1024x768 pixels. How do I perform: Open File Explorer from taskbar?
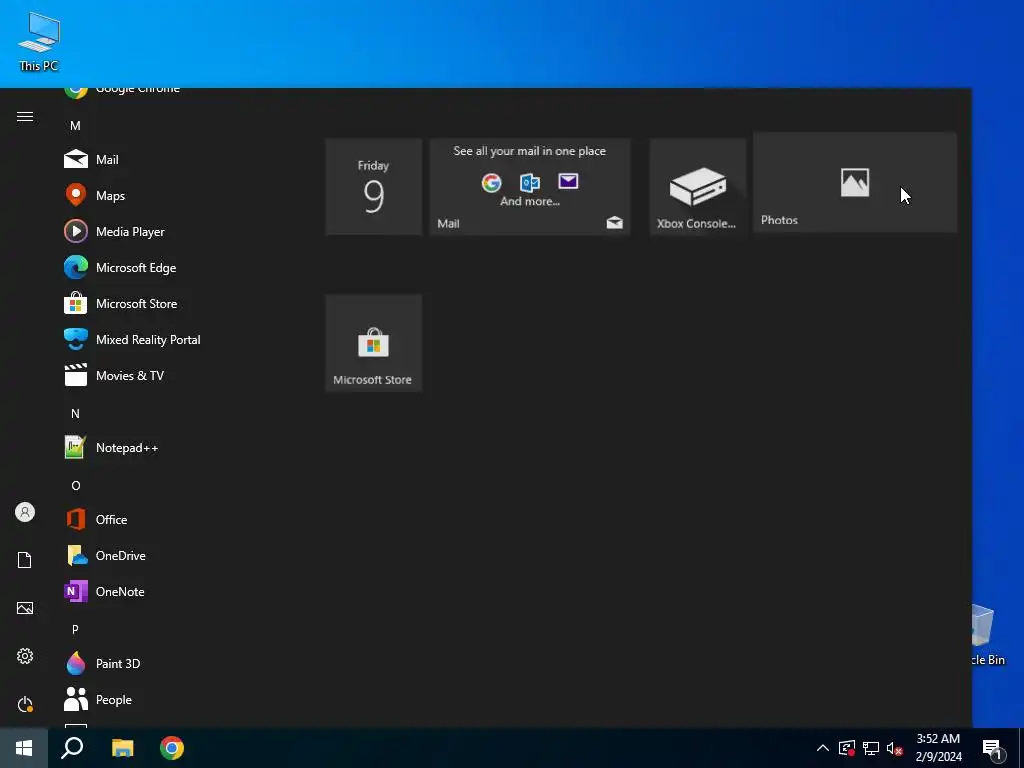point(122,748)
